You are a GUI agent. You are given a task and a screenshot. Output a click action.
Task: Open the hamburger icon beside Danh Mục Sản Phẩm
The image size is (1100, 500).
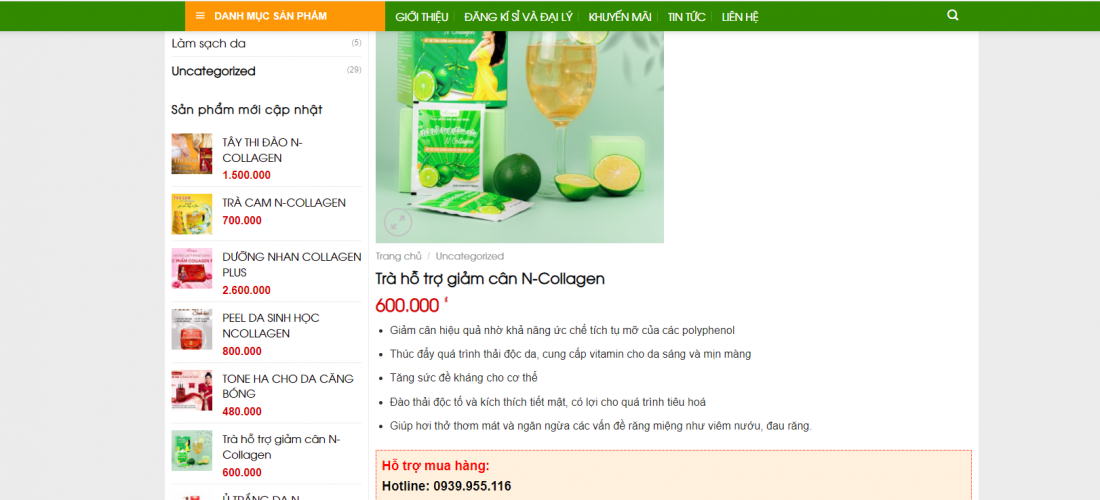point(201,16)
